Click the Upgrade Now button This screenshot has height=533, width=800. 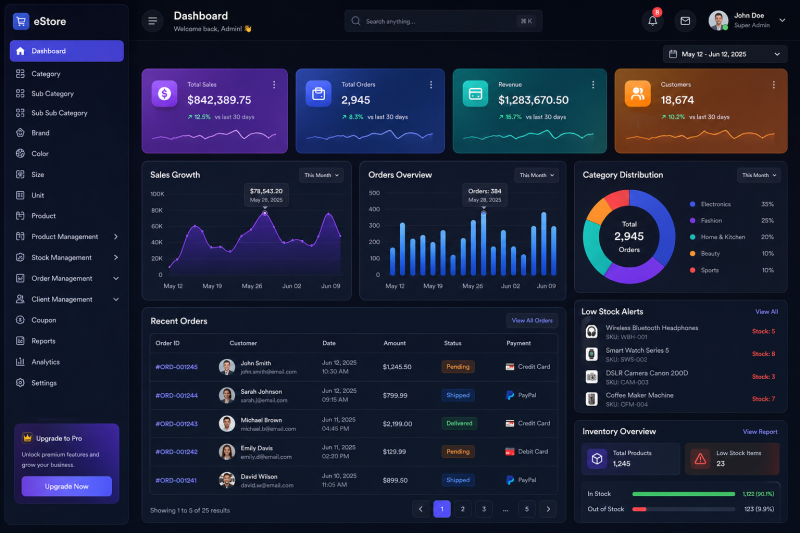coord(67,486)
